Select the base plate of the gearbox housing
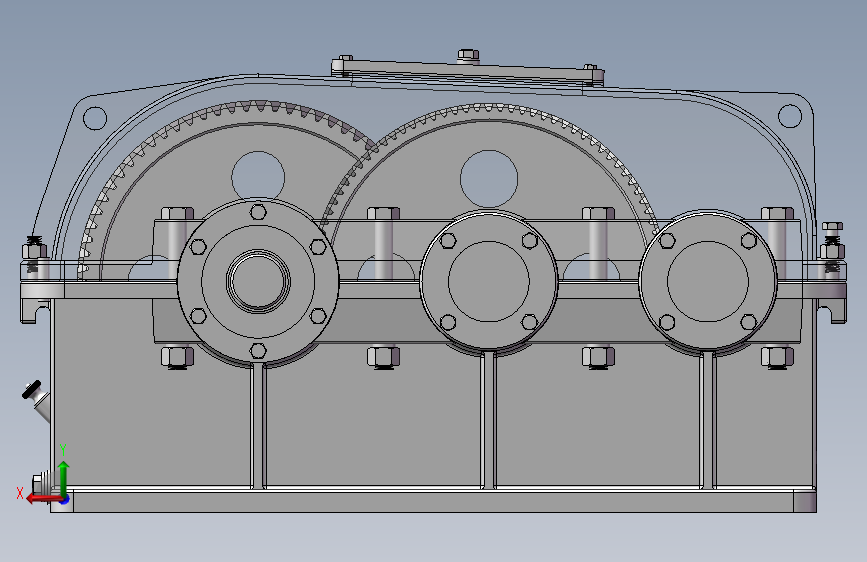 (434, 499)
